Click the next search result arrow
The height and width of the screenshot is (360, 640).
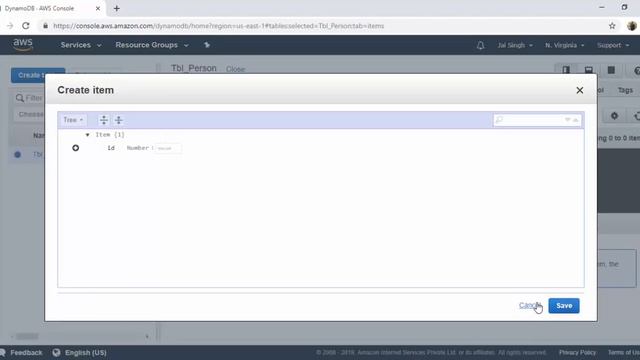pyautogui.click(x=567, y=120)
